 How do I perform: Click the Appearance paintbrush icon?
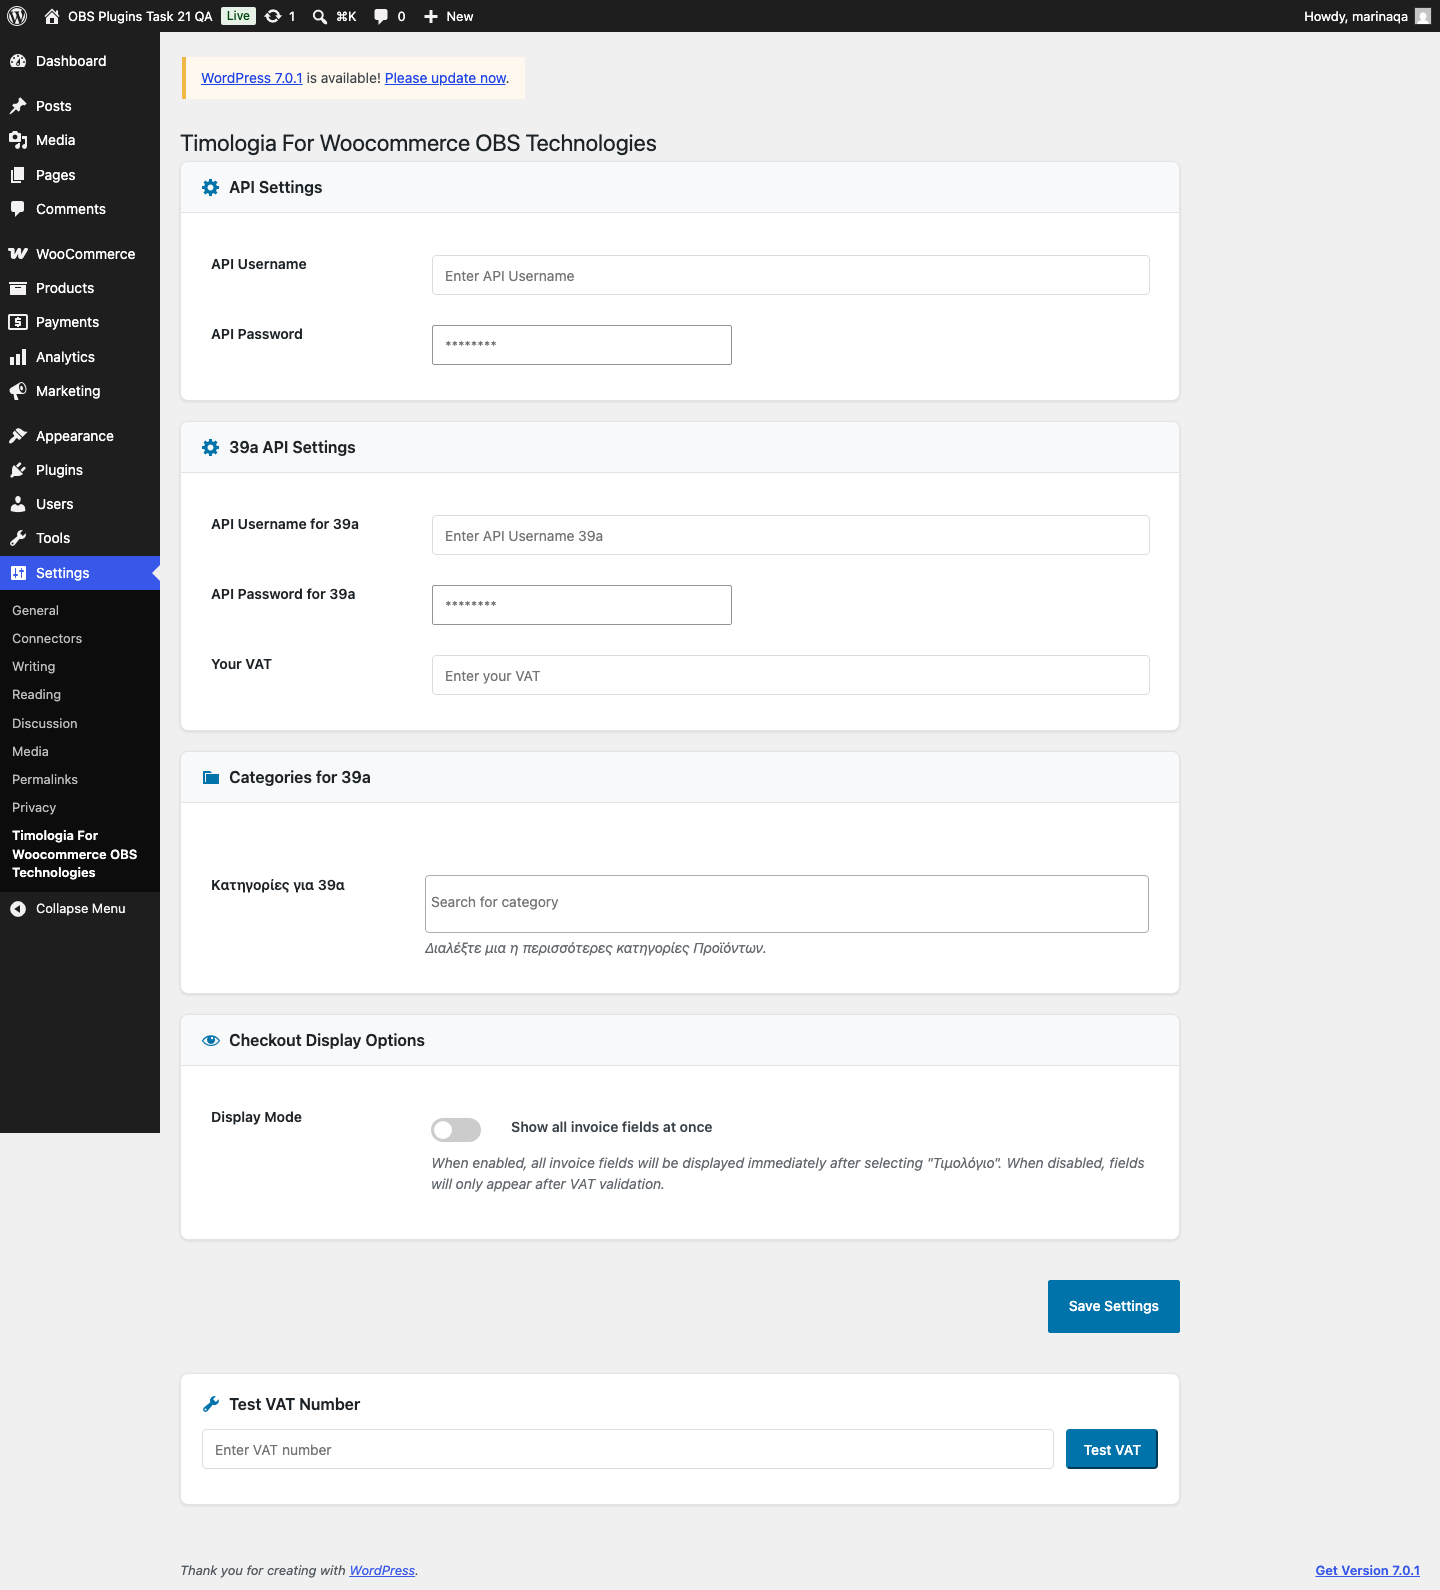(x=18, y=436)
